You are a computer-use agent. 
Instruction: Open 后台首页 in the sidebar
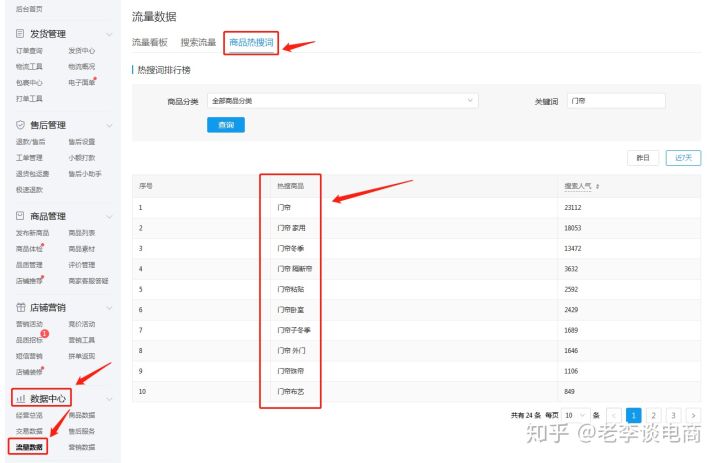click(x=29, y=9)
